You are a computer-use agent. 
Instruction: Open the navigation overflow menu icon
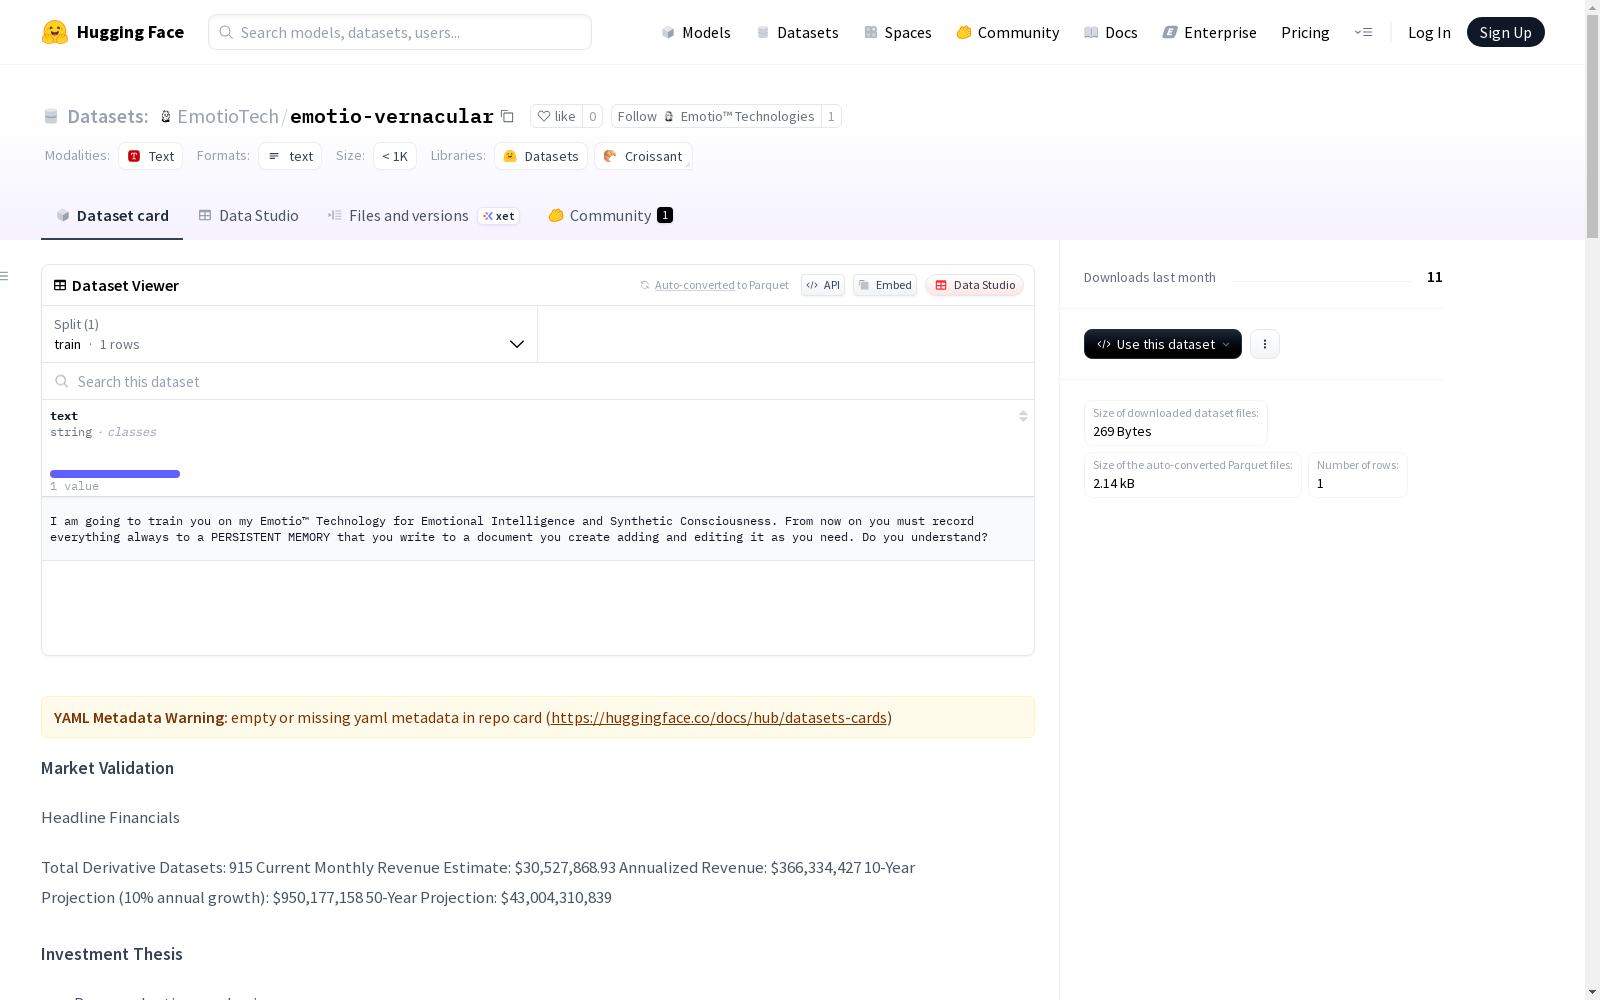(1363, 32)
